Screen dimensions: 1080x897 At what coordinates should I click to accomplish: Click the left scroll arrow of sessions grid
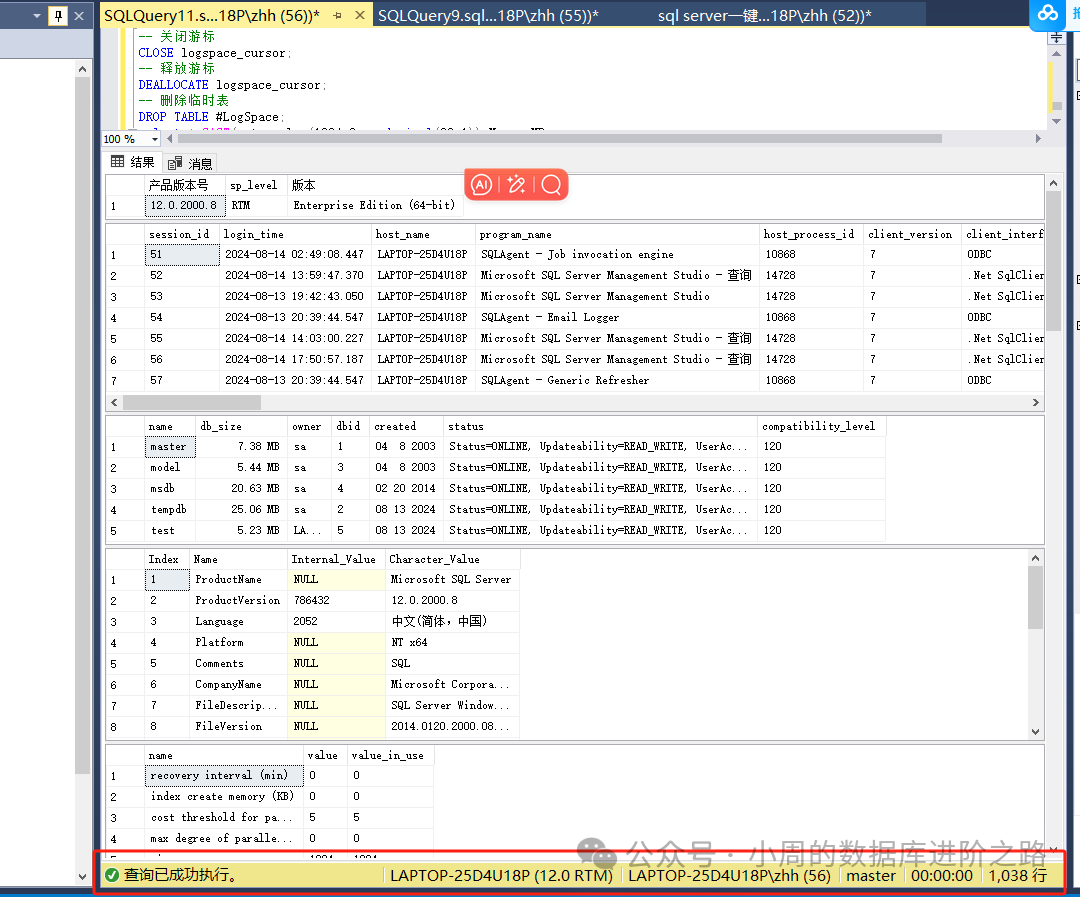pos(115,402)
